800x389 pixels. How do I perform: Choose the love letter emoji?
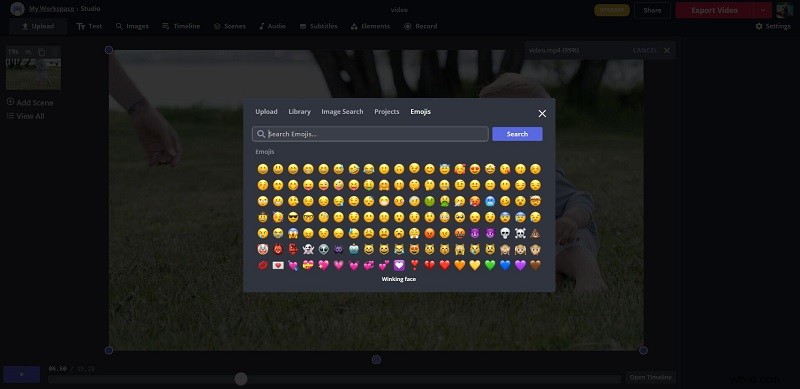point(278,265)
